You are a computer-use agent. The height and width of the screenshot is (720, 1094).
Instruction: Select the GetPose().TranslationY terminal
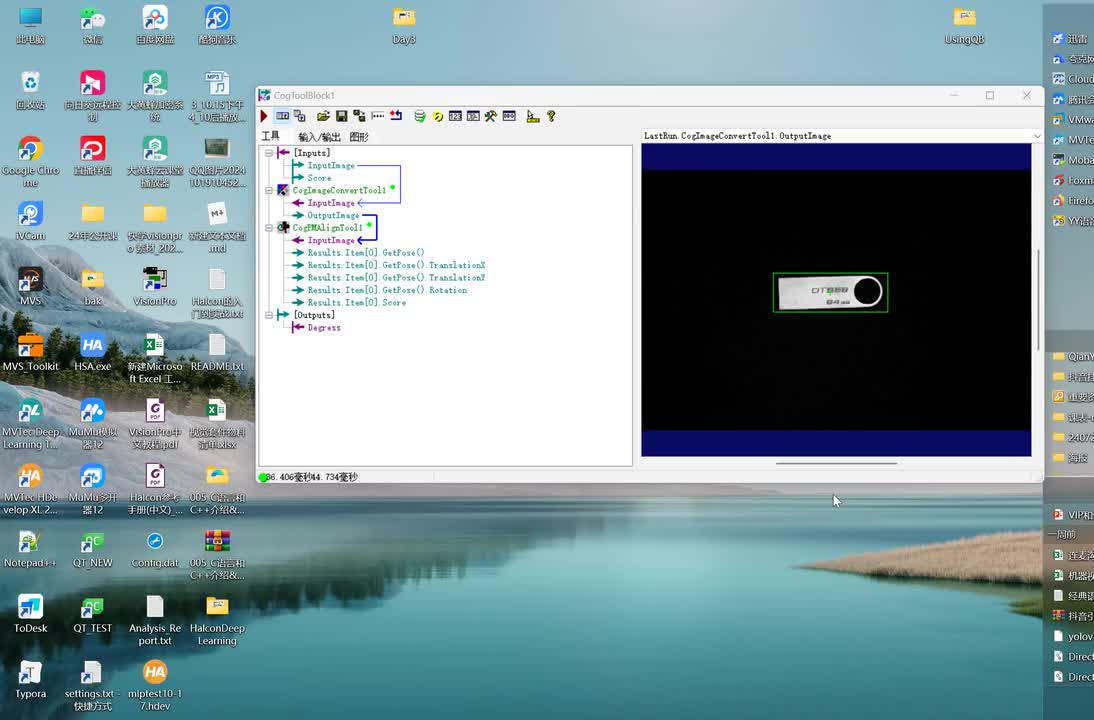(396, 278)
